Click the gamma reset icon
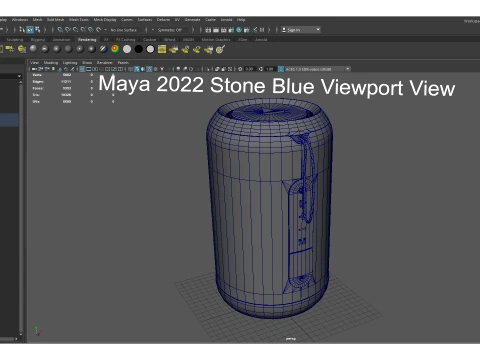The width and height of the screenshot is (480, 360). pyautogui.click(x=261, y=69)
